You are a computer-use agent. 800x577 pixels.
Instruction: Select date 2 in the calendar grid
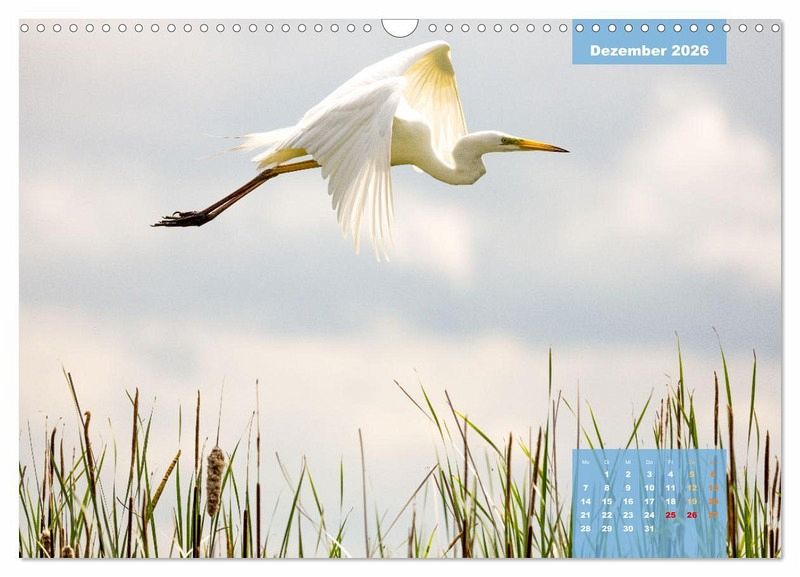click(x=628, y=474)
